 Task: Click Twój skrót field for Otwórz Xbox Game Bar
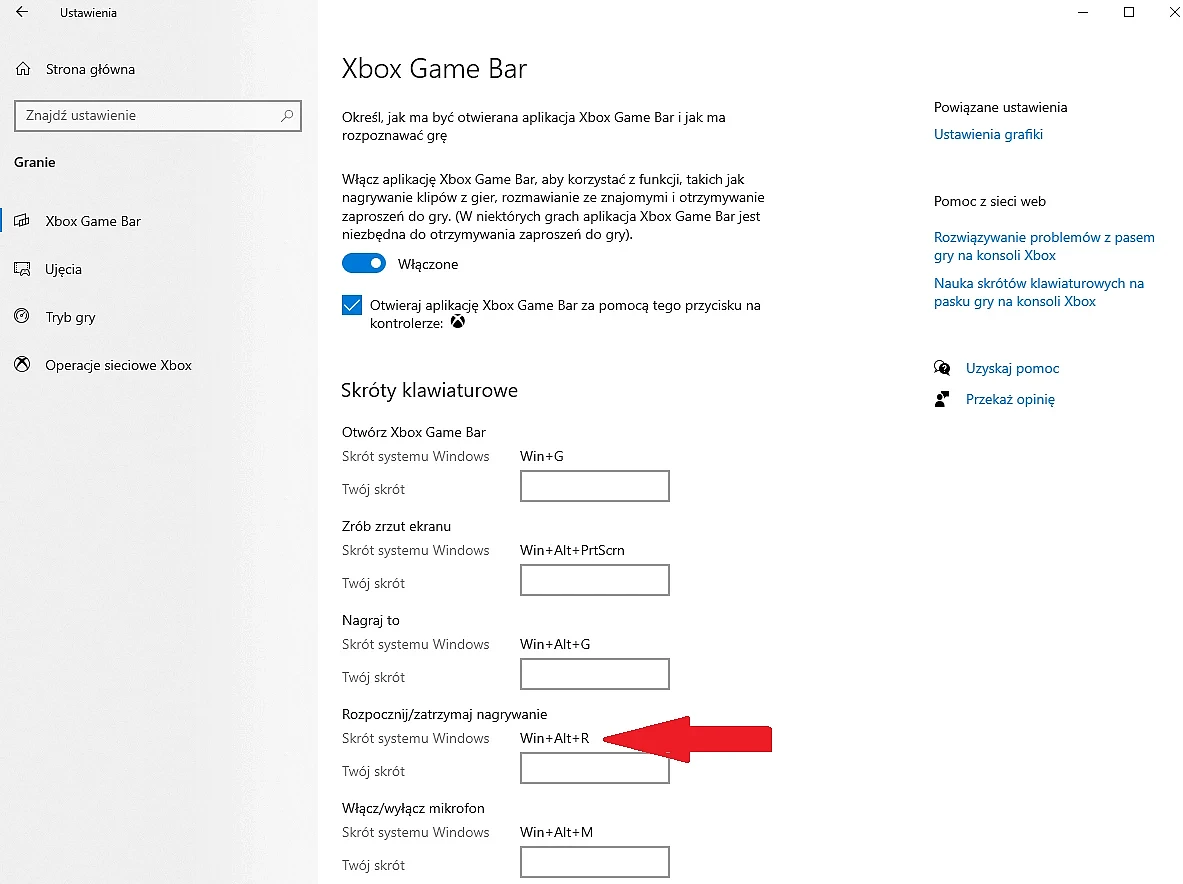click(x=595, y=486)
